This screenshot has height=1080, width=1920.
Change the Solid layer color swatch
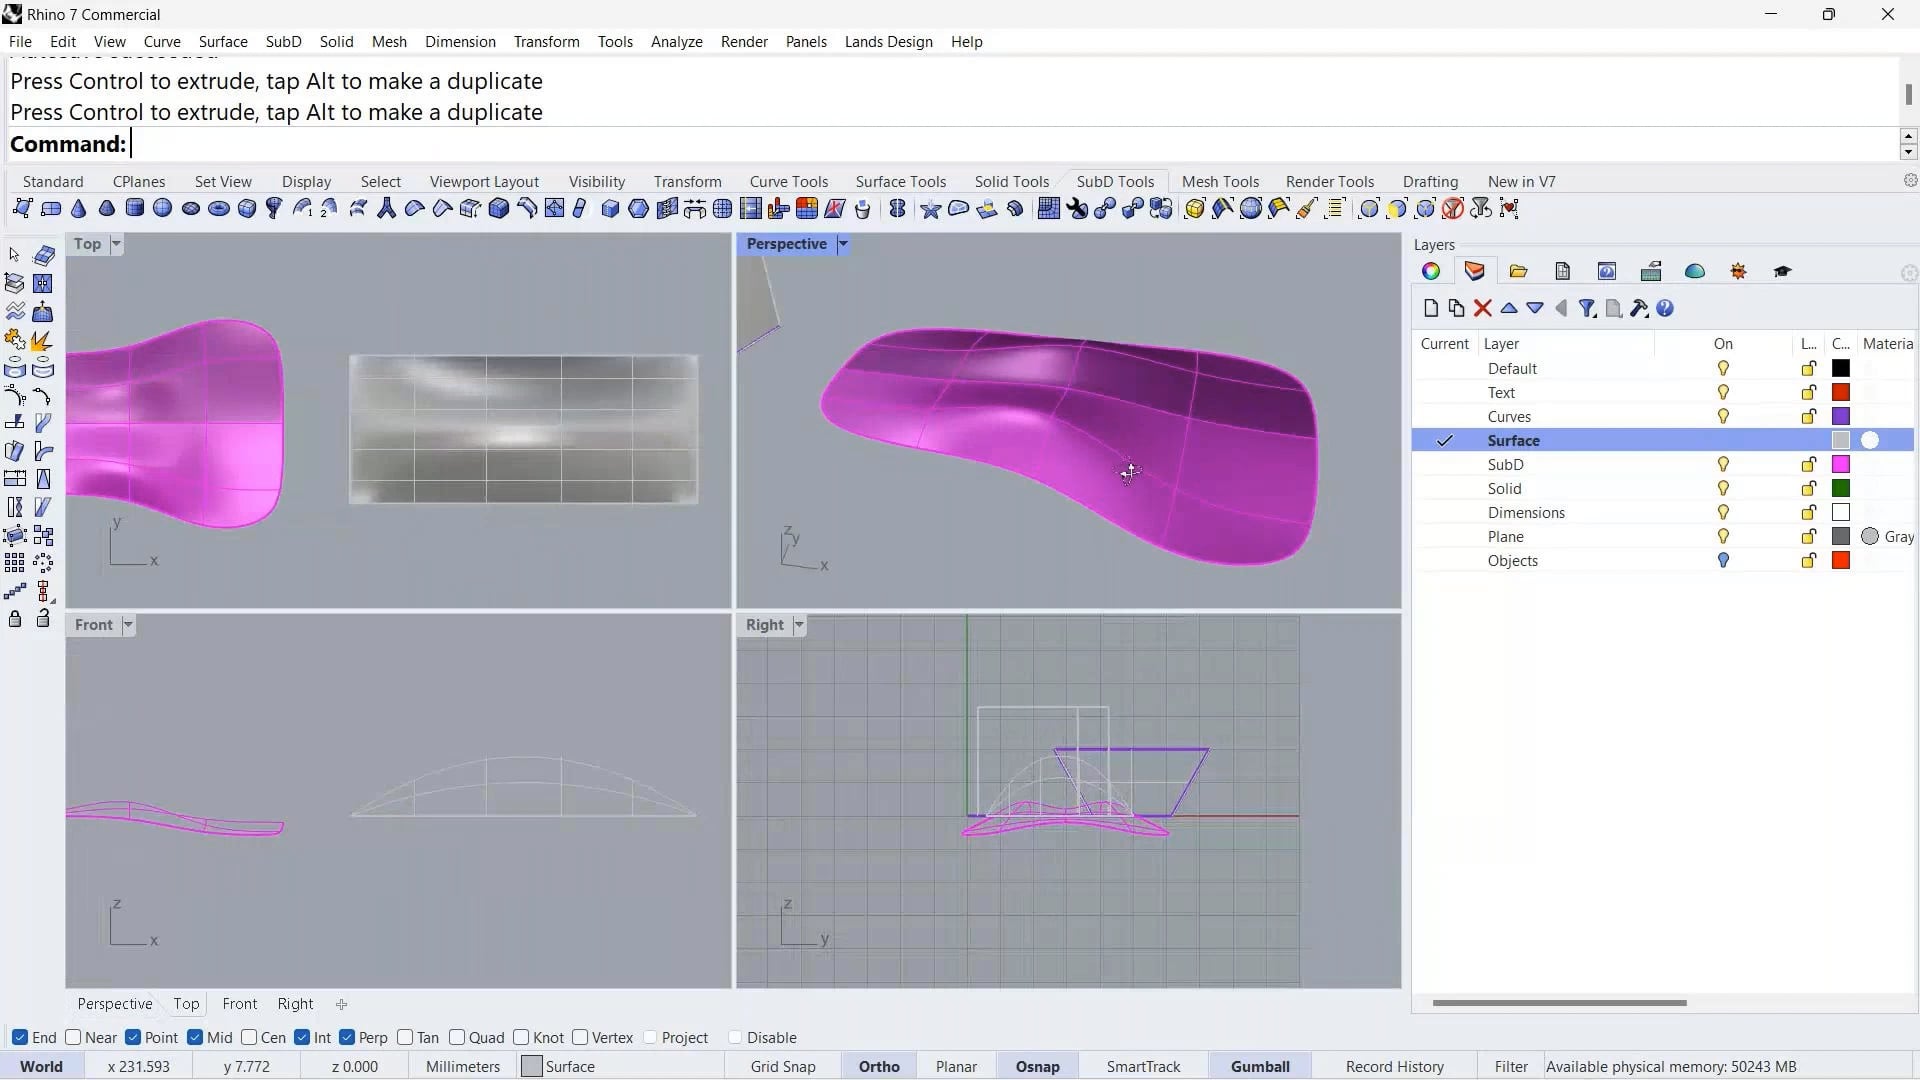[x=1841, y=488]
